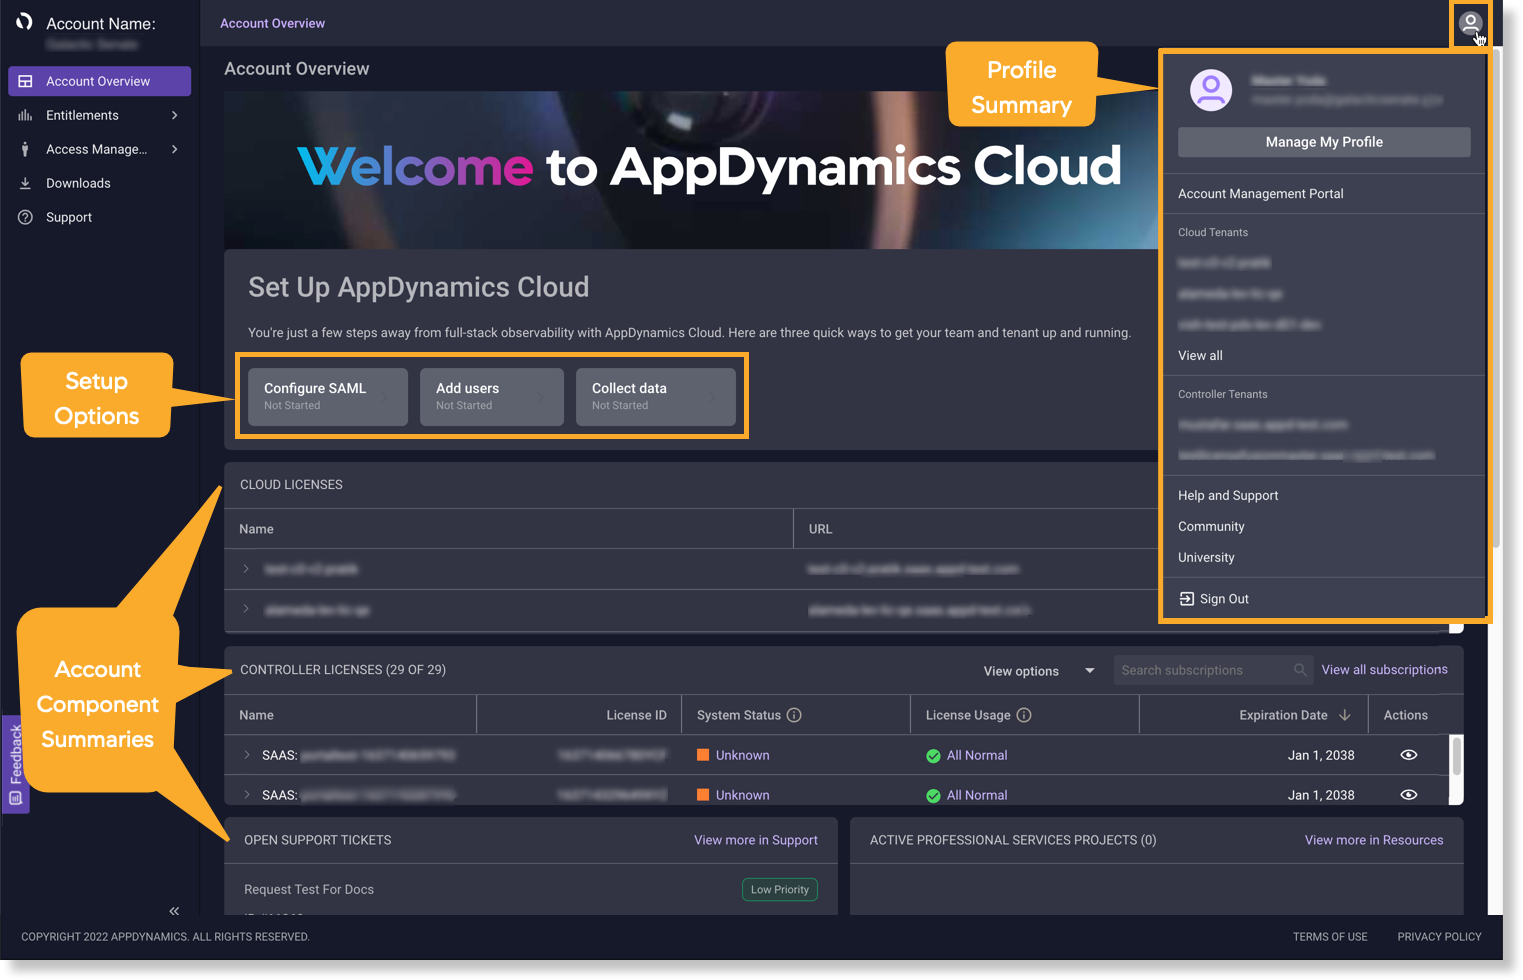
Task: Open the Terms of Use footer link
Action: [x=1330, y=937]
